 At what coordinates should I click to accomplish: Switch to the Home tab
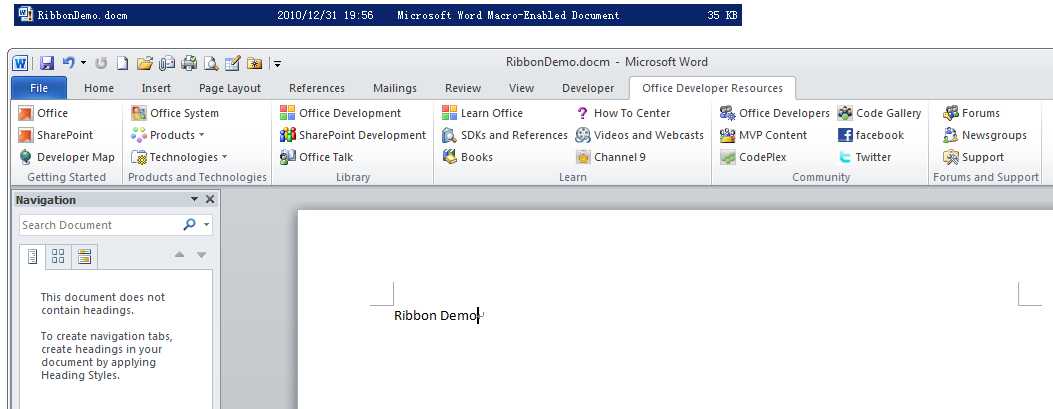click(x=99, y=88)
